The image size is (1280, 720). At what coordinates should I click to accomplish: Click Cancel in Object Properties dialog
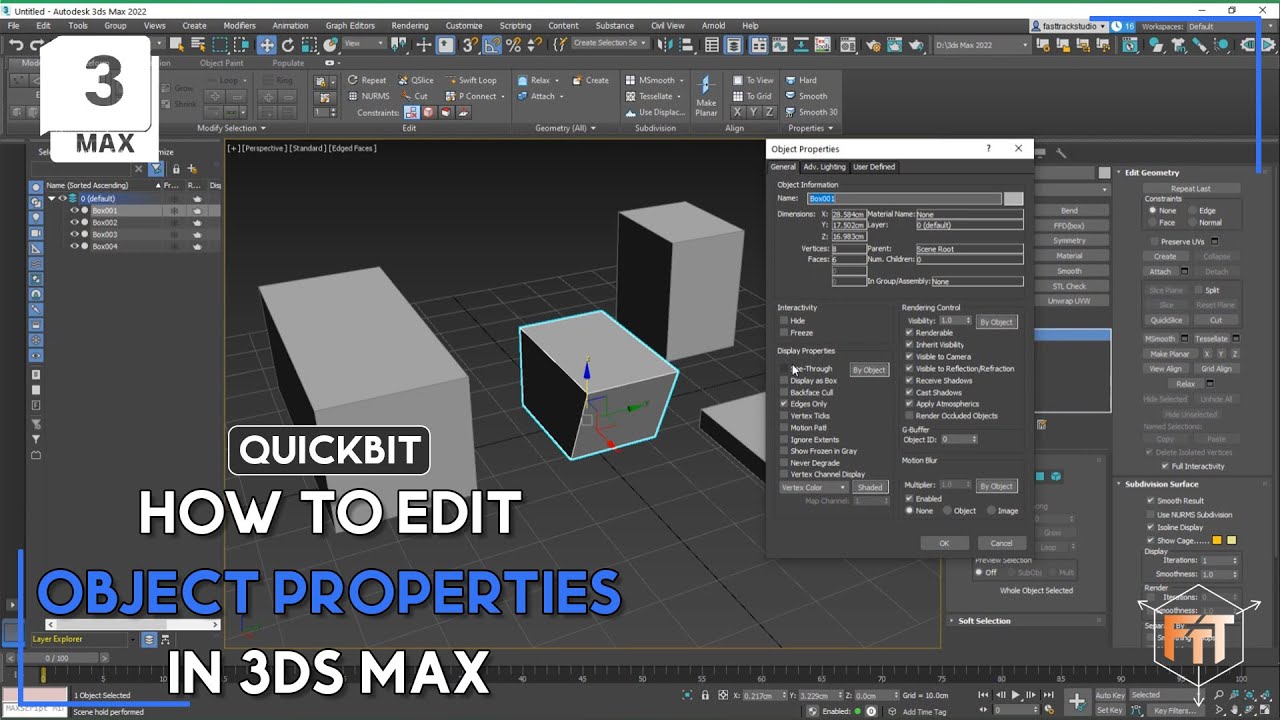1001,543
